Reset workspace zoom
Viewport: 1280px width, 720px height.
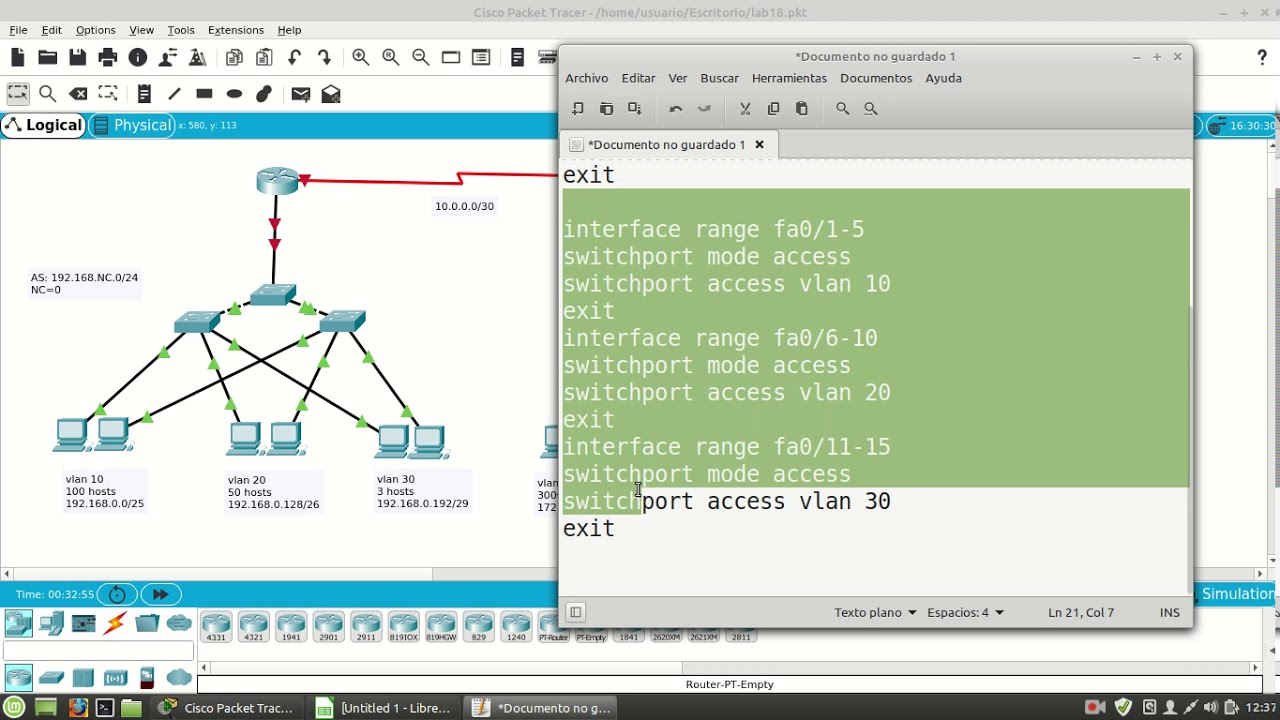[x=390, y=58]
